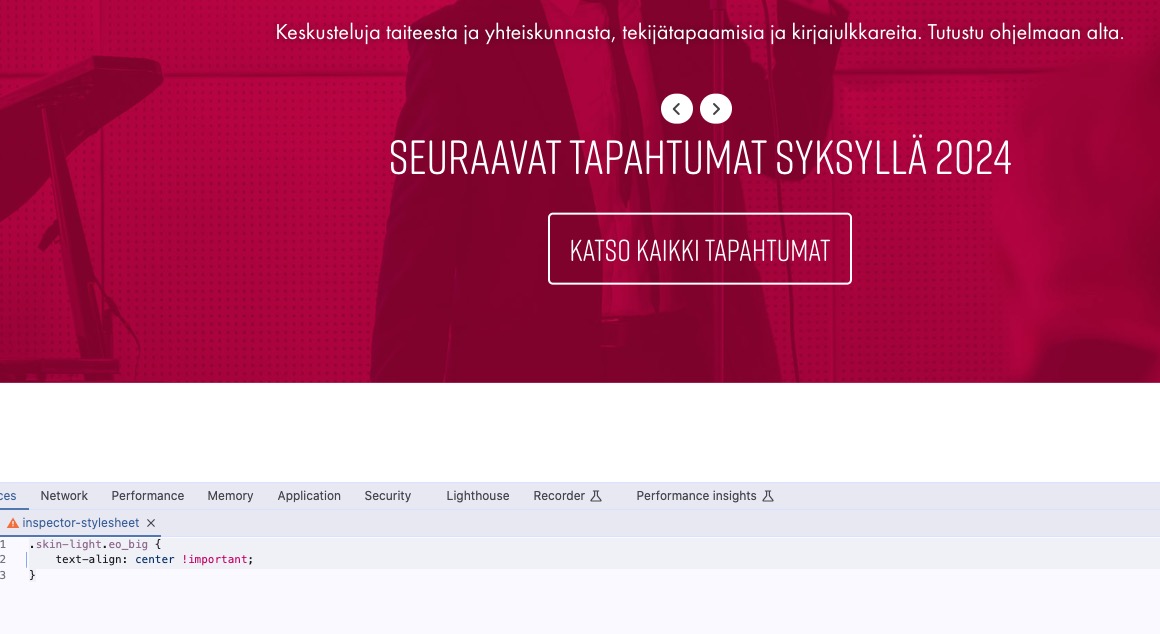Select the inspector-stylesheet file tab
The image size is (1160, 634).
coord(81,523)
